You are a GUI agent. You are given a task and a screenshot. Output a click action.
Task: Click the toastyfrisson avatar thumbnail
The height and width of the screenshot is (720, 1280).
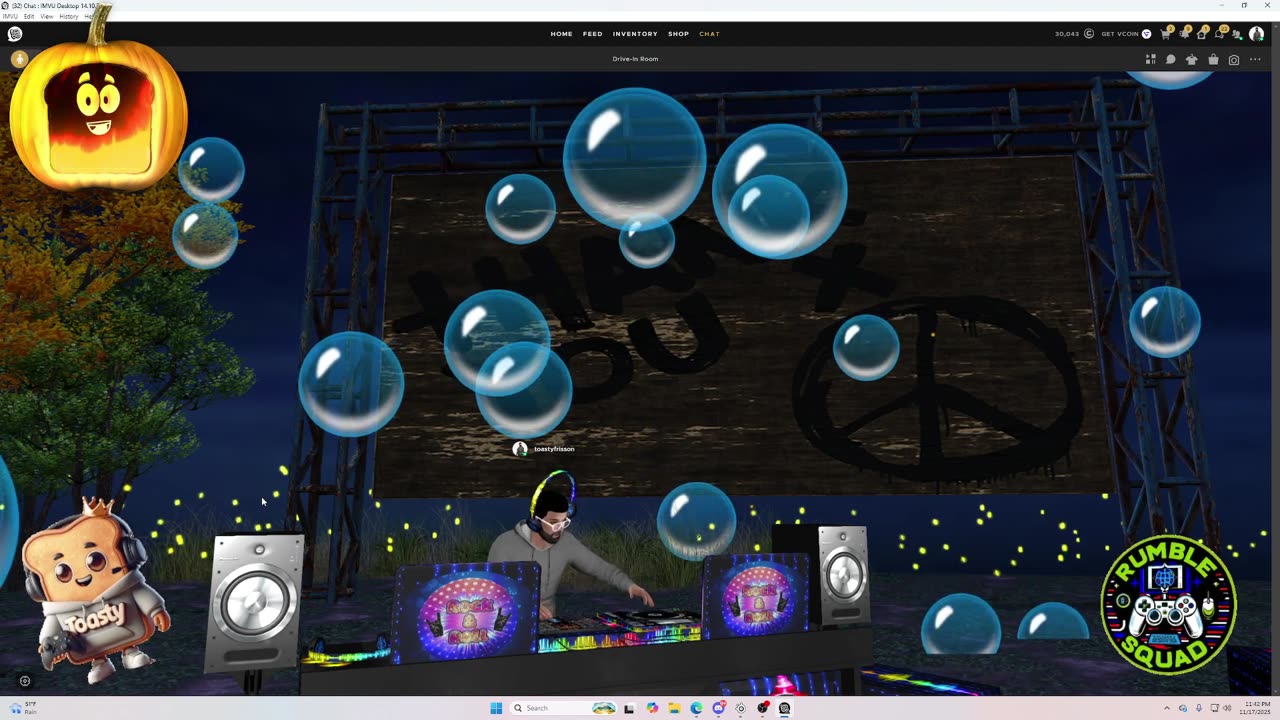point(520,449)
